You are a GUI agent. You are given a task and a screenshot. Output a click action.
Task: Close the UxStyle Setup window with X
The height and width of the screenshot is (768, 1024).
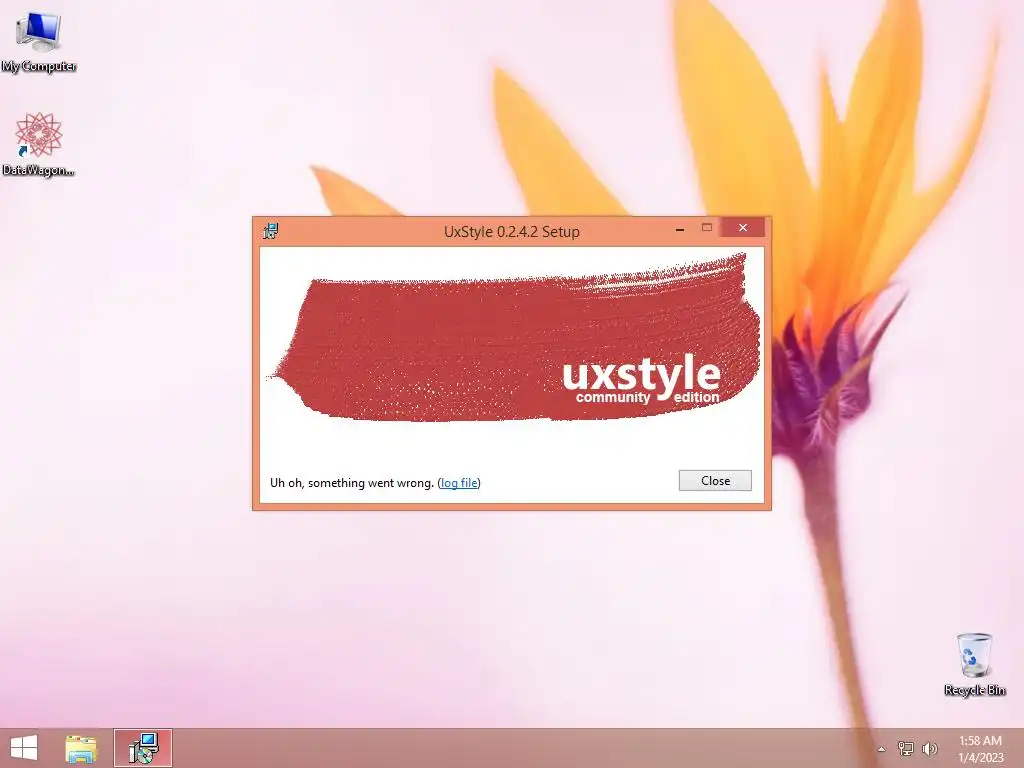click(743, 227)
